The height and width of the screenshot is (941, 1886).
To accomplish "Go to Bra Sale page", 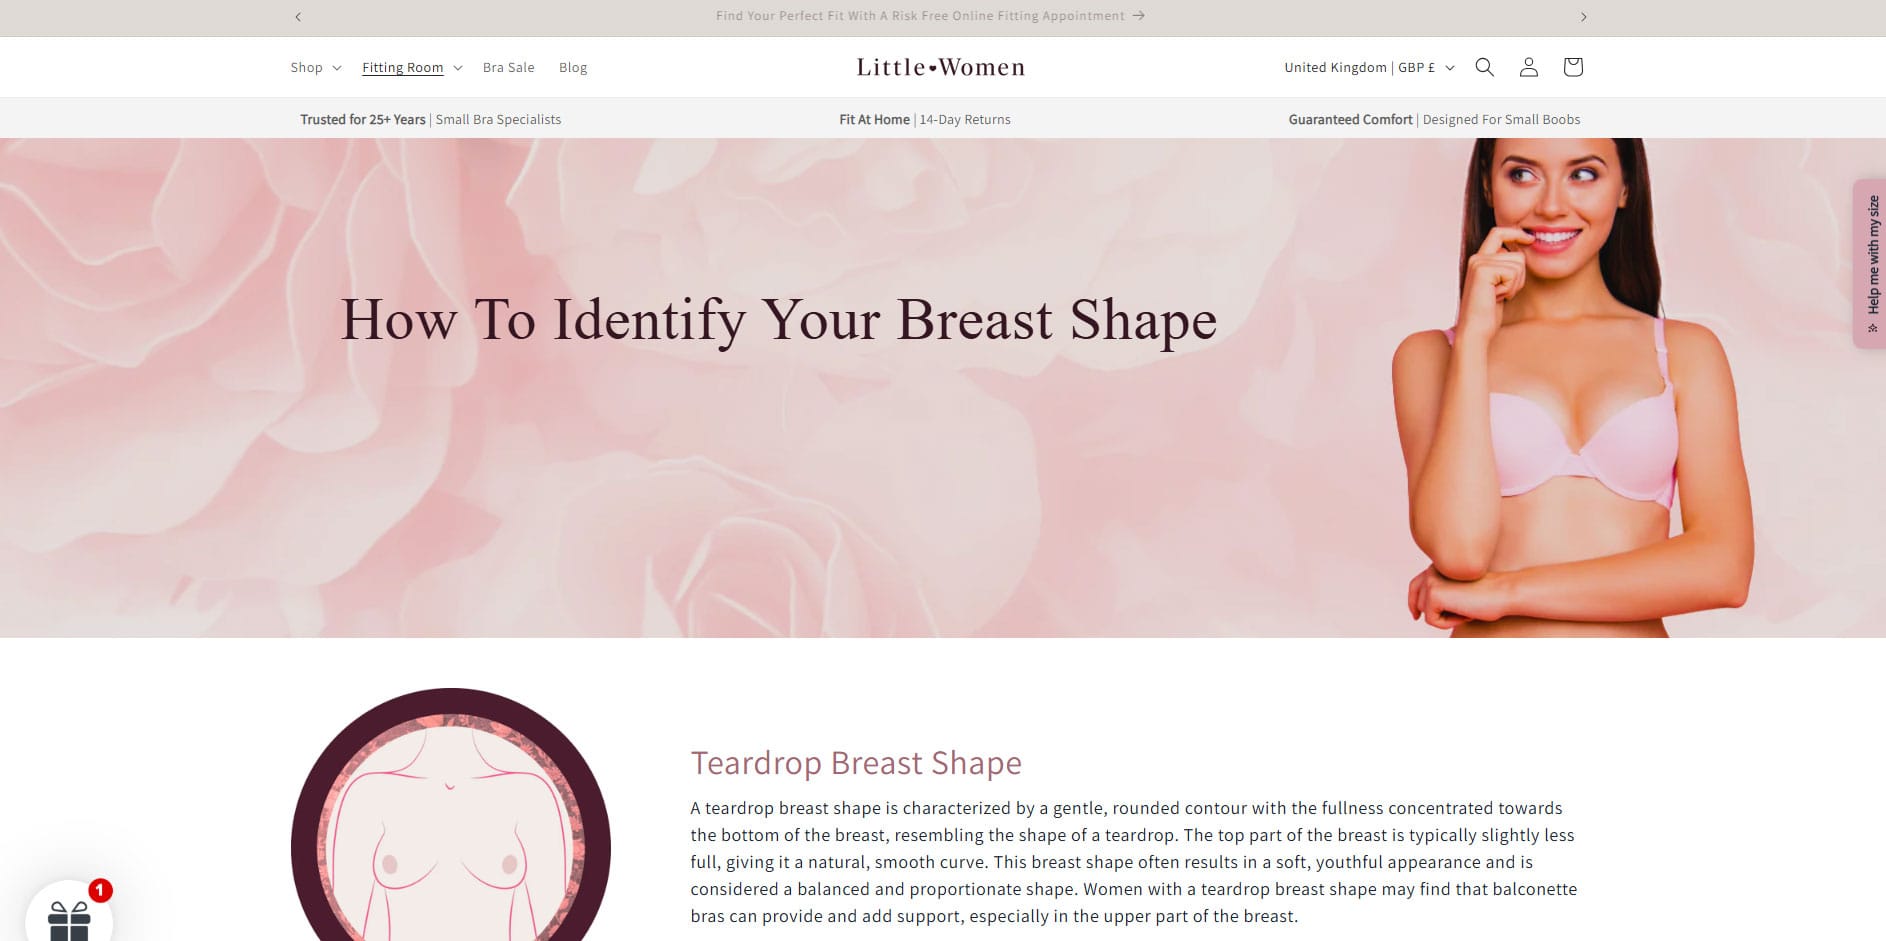I will coord(508,67).
